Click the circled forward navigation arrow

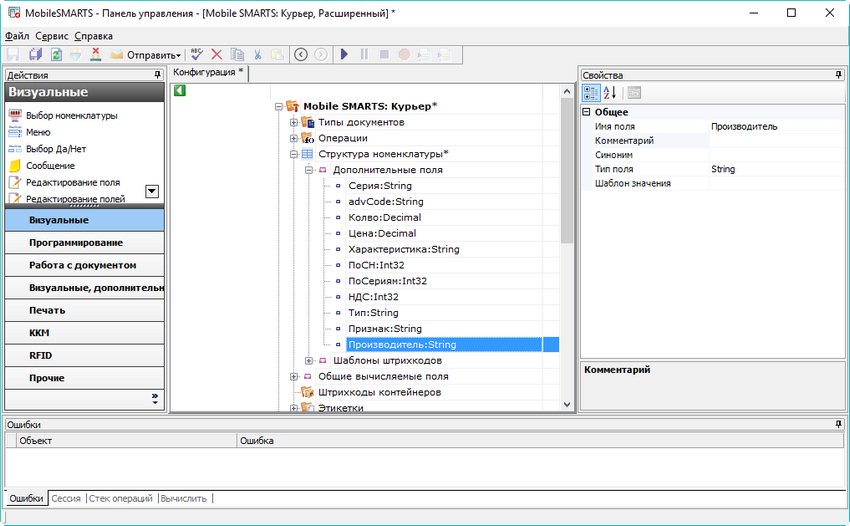321,54
